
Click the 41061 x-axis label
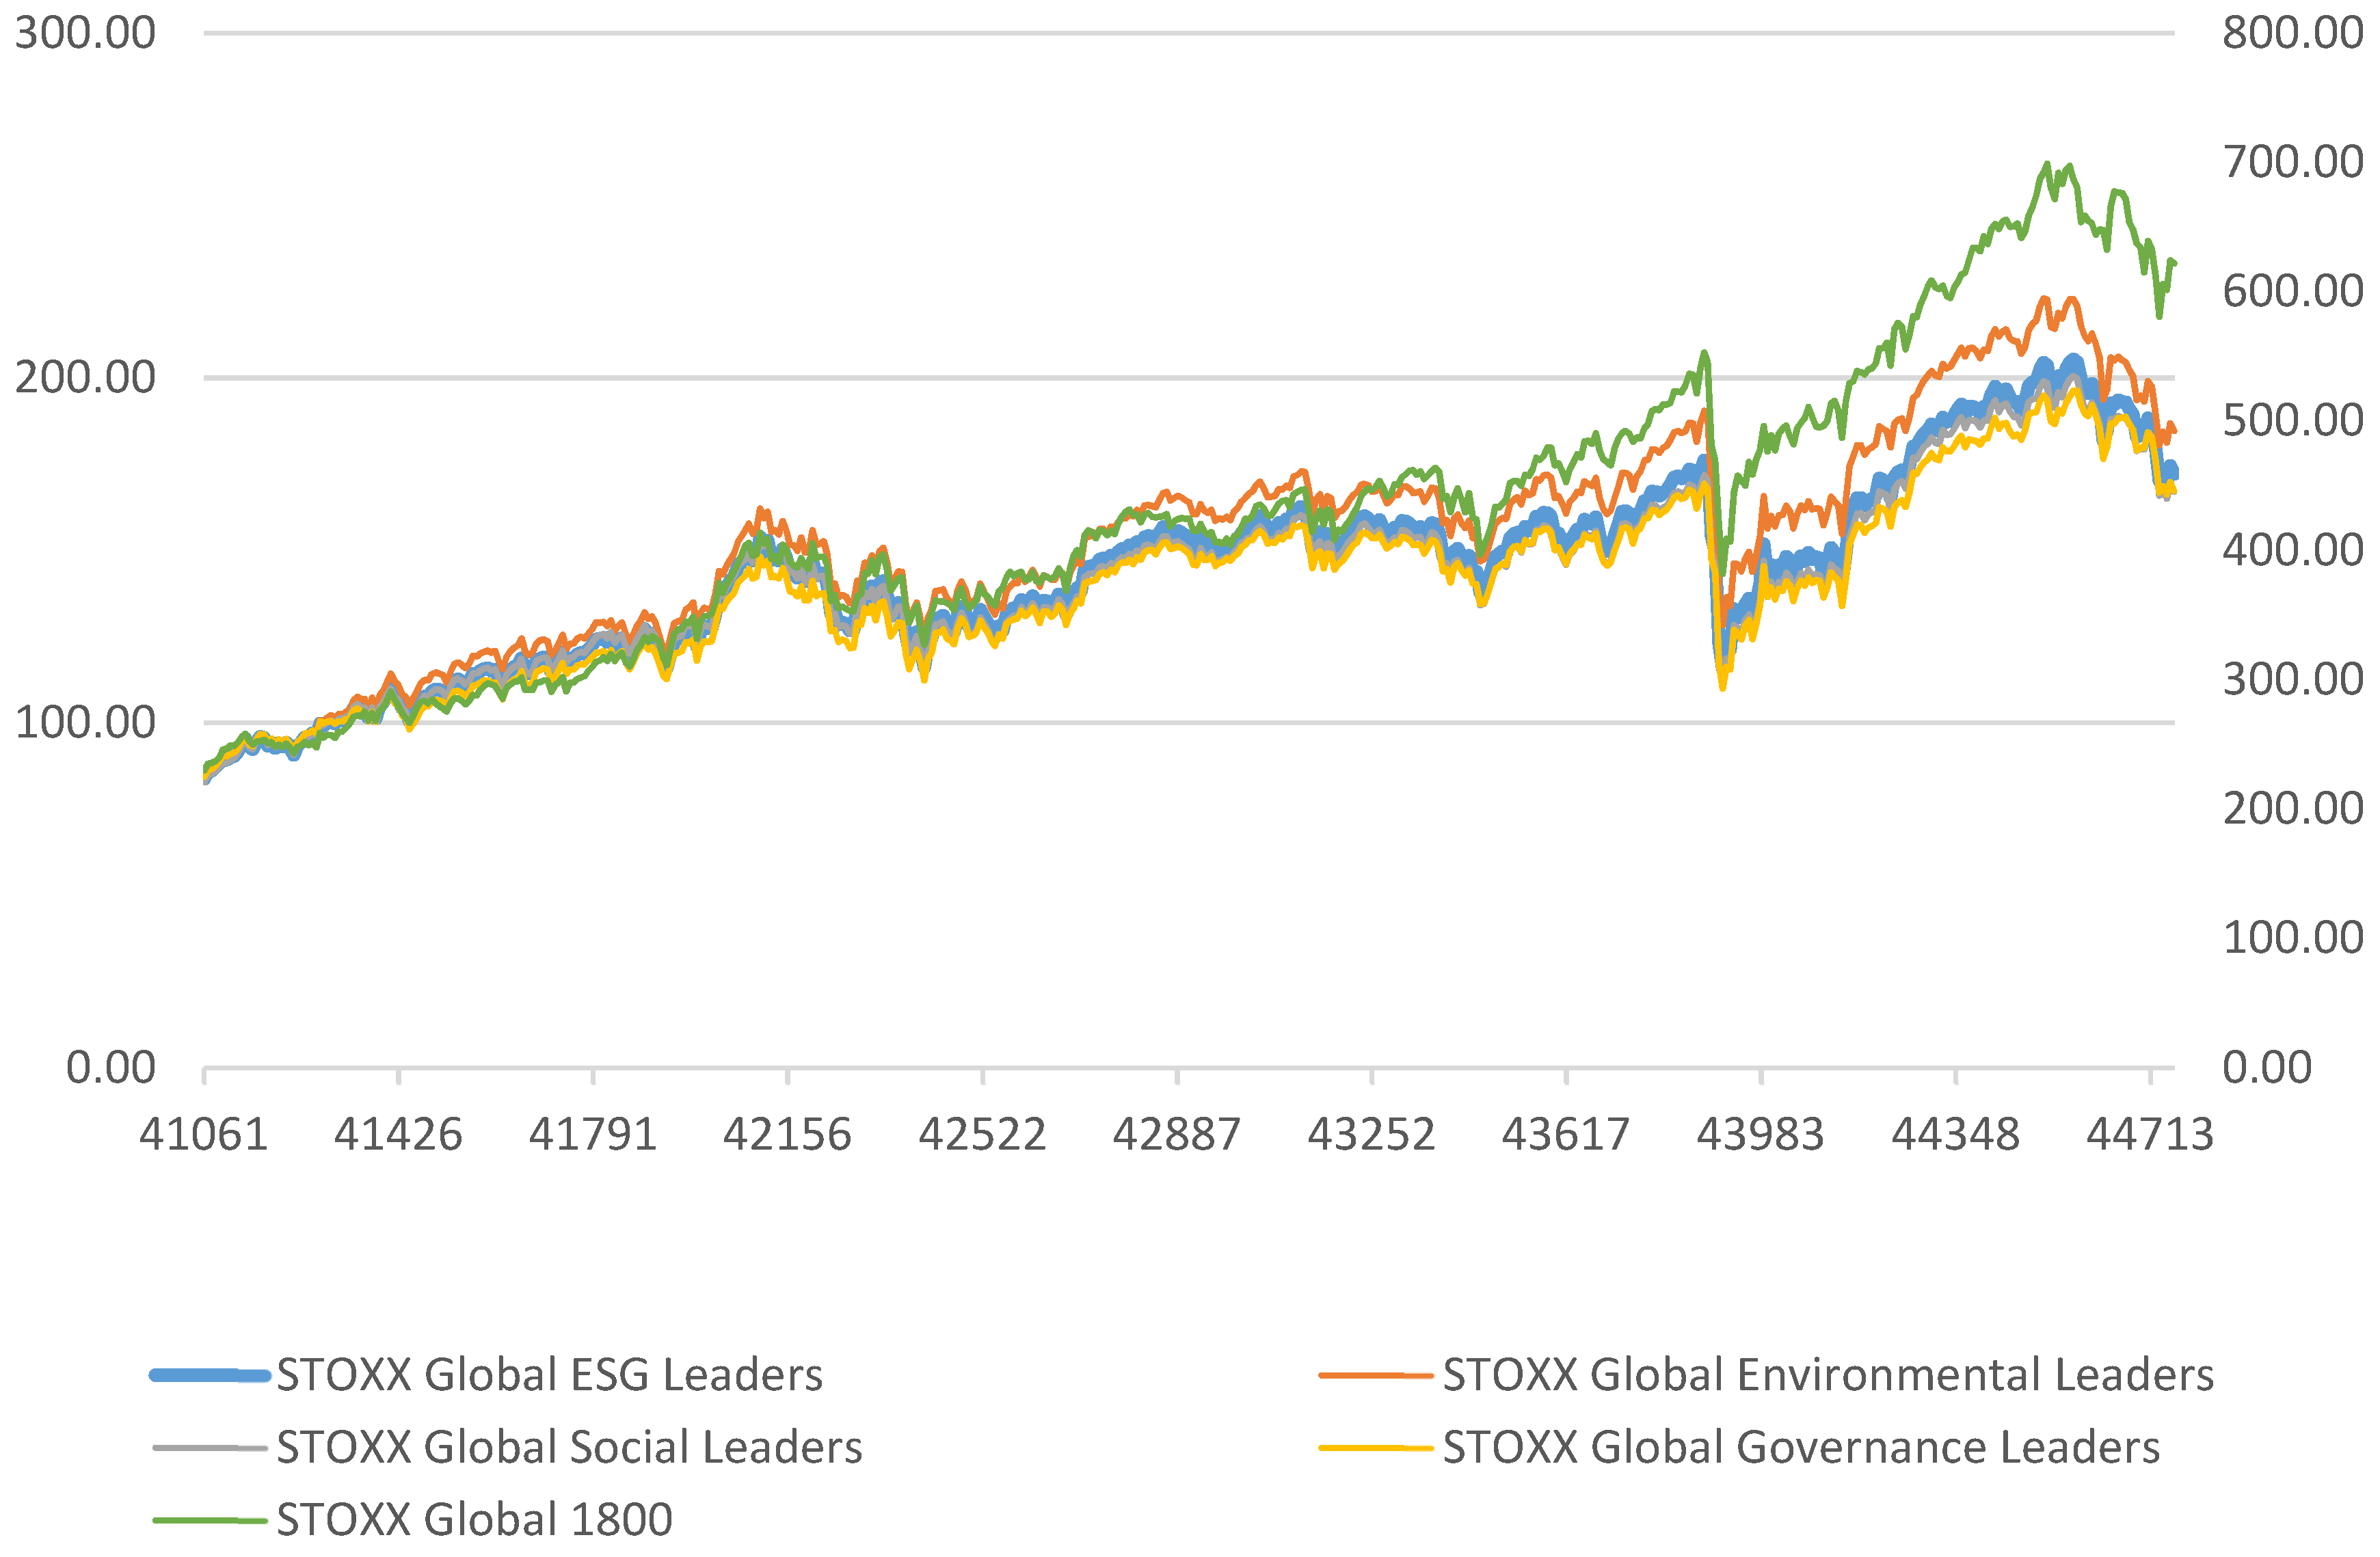(204, 1135)
